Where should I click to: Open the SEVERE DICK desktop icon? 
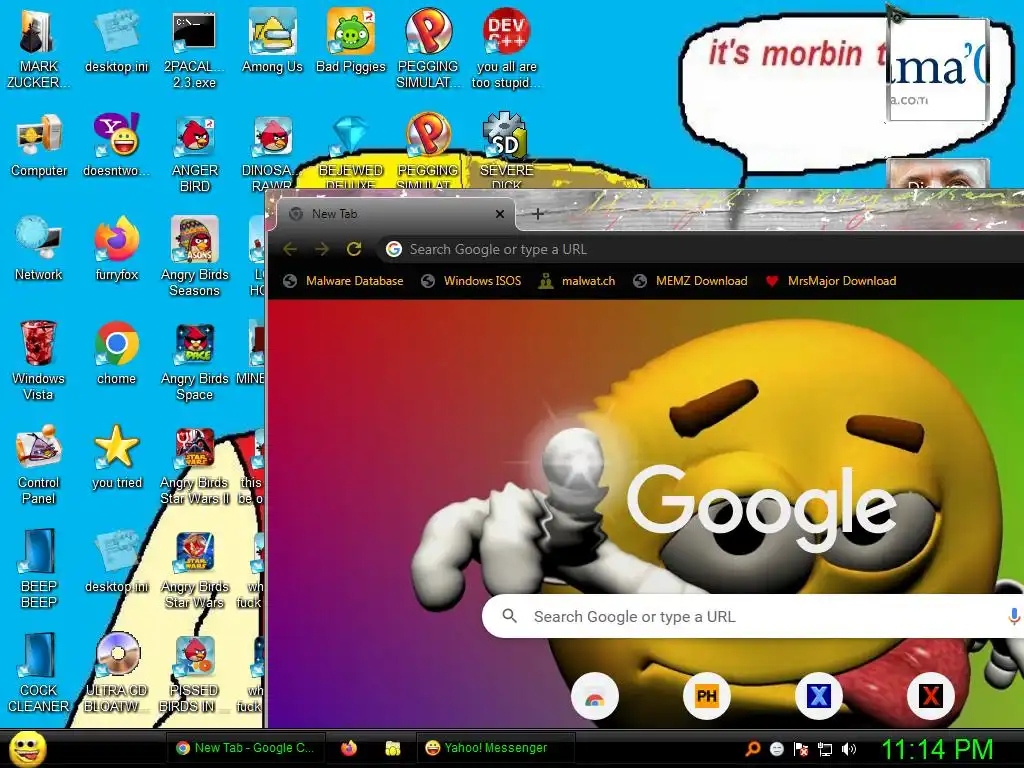[x=506, y=152]
